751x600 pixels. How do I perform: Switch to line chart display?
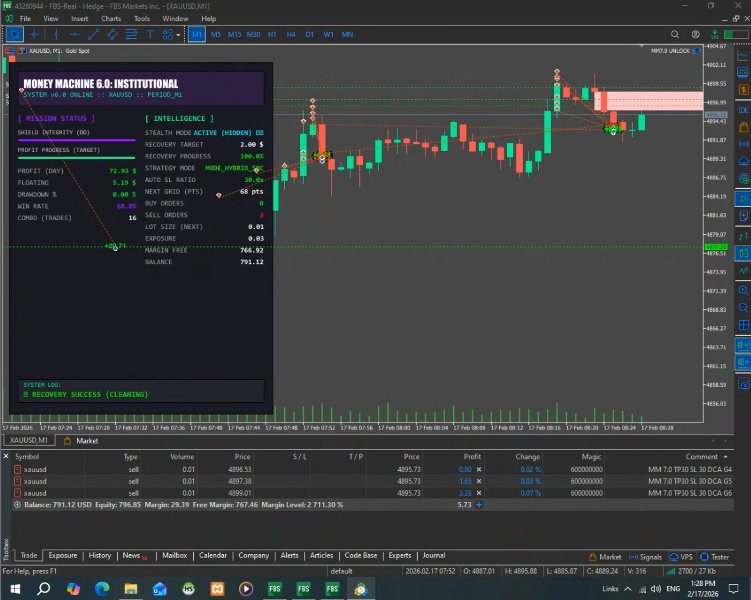tap(743, 271)
